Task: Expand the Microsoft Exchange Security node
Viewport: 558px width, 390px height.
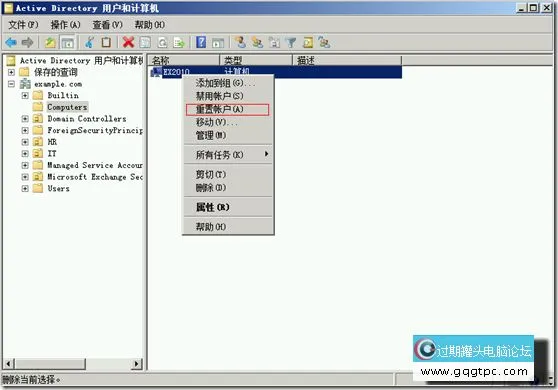Action: pos(25,177)
